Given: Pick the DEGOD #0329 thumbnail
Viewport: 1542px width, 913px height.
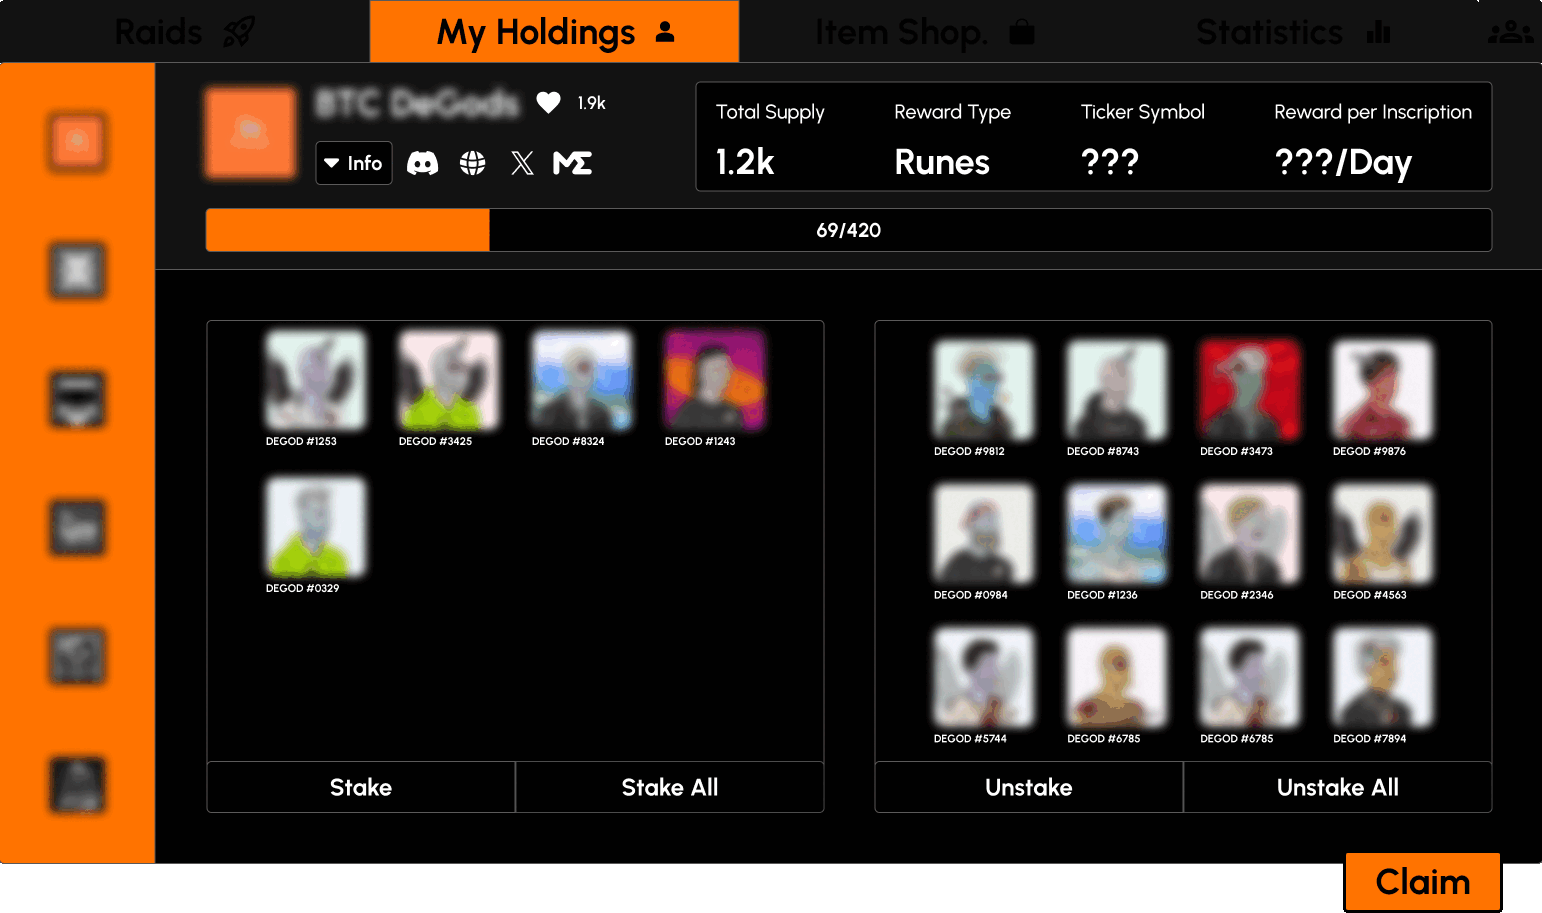Looking at the screenshot, I should click(315, 527).
